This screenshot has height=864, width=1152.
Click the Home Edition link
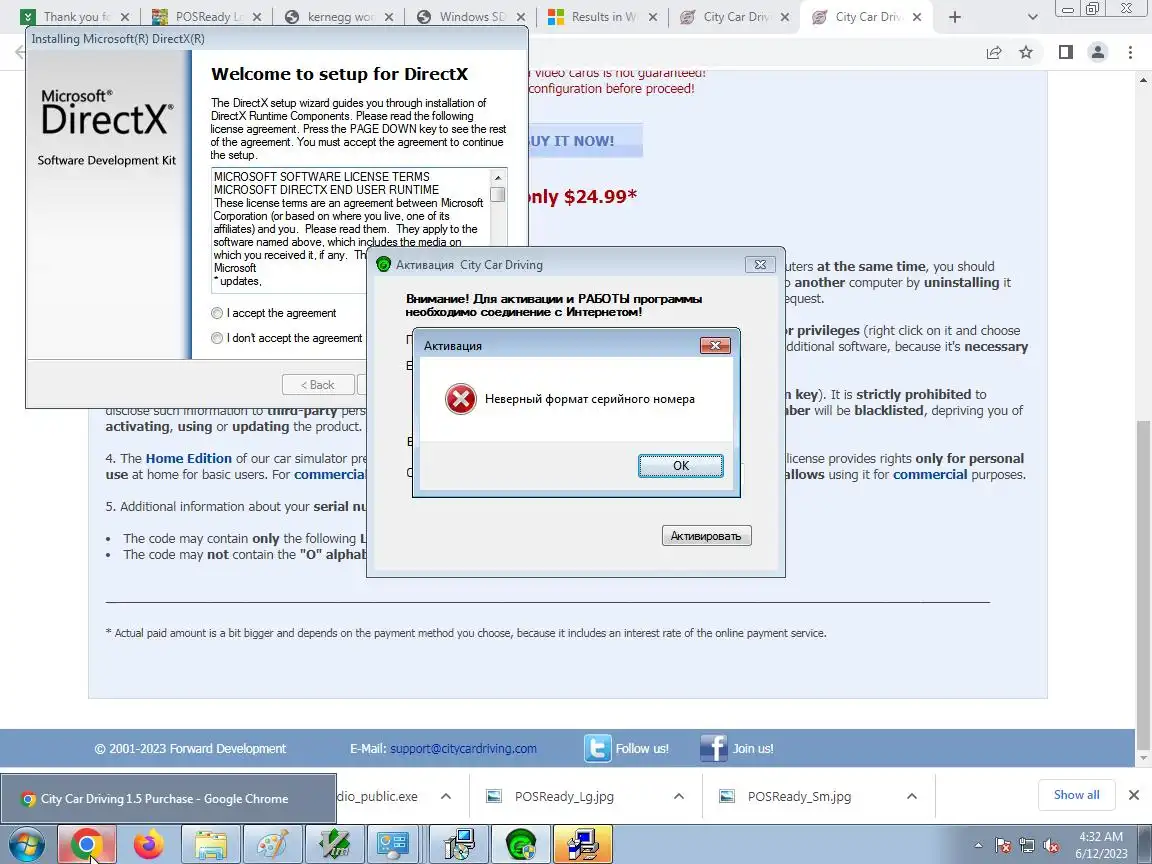[188, 458]
